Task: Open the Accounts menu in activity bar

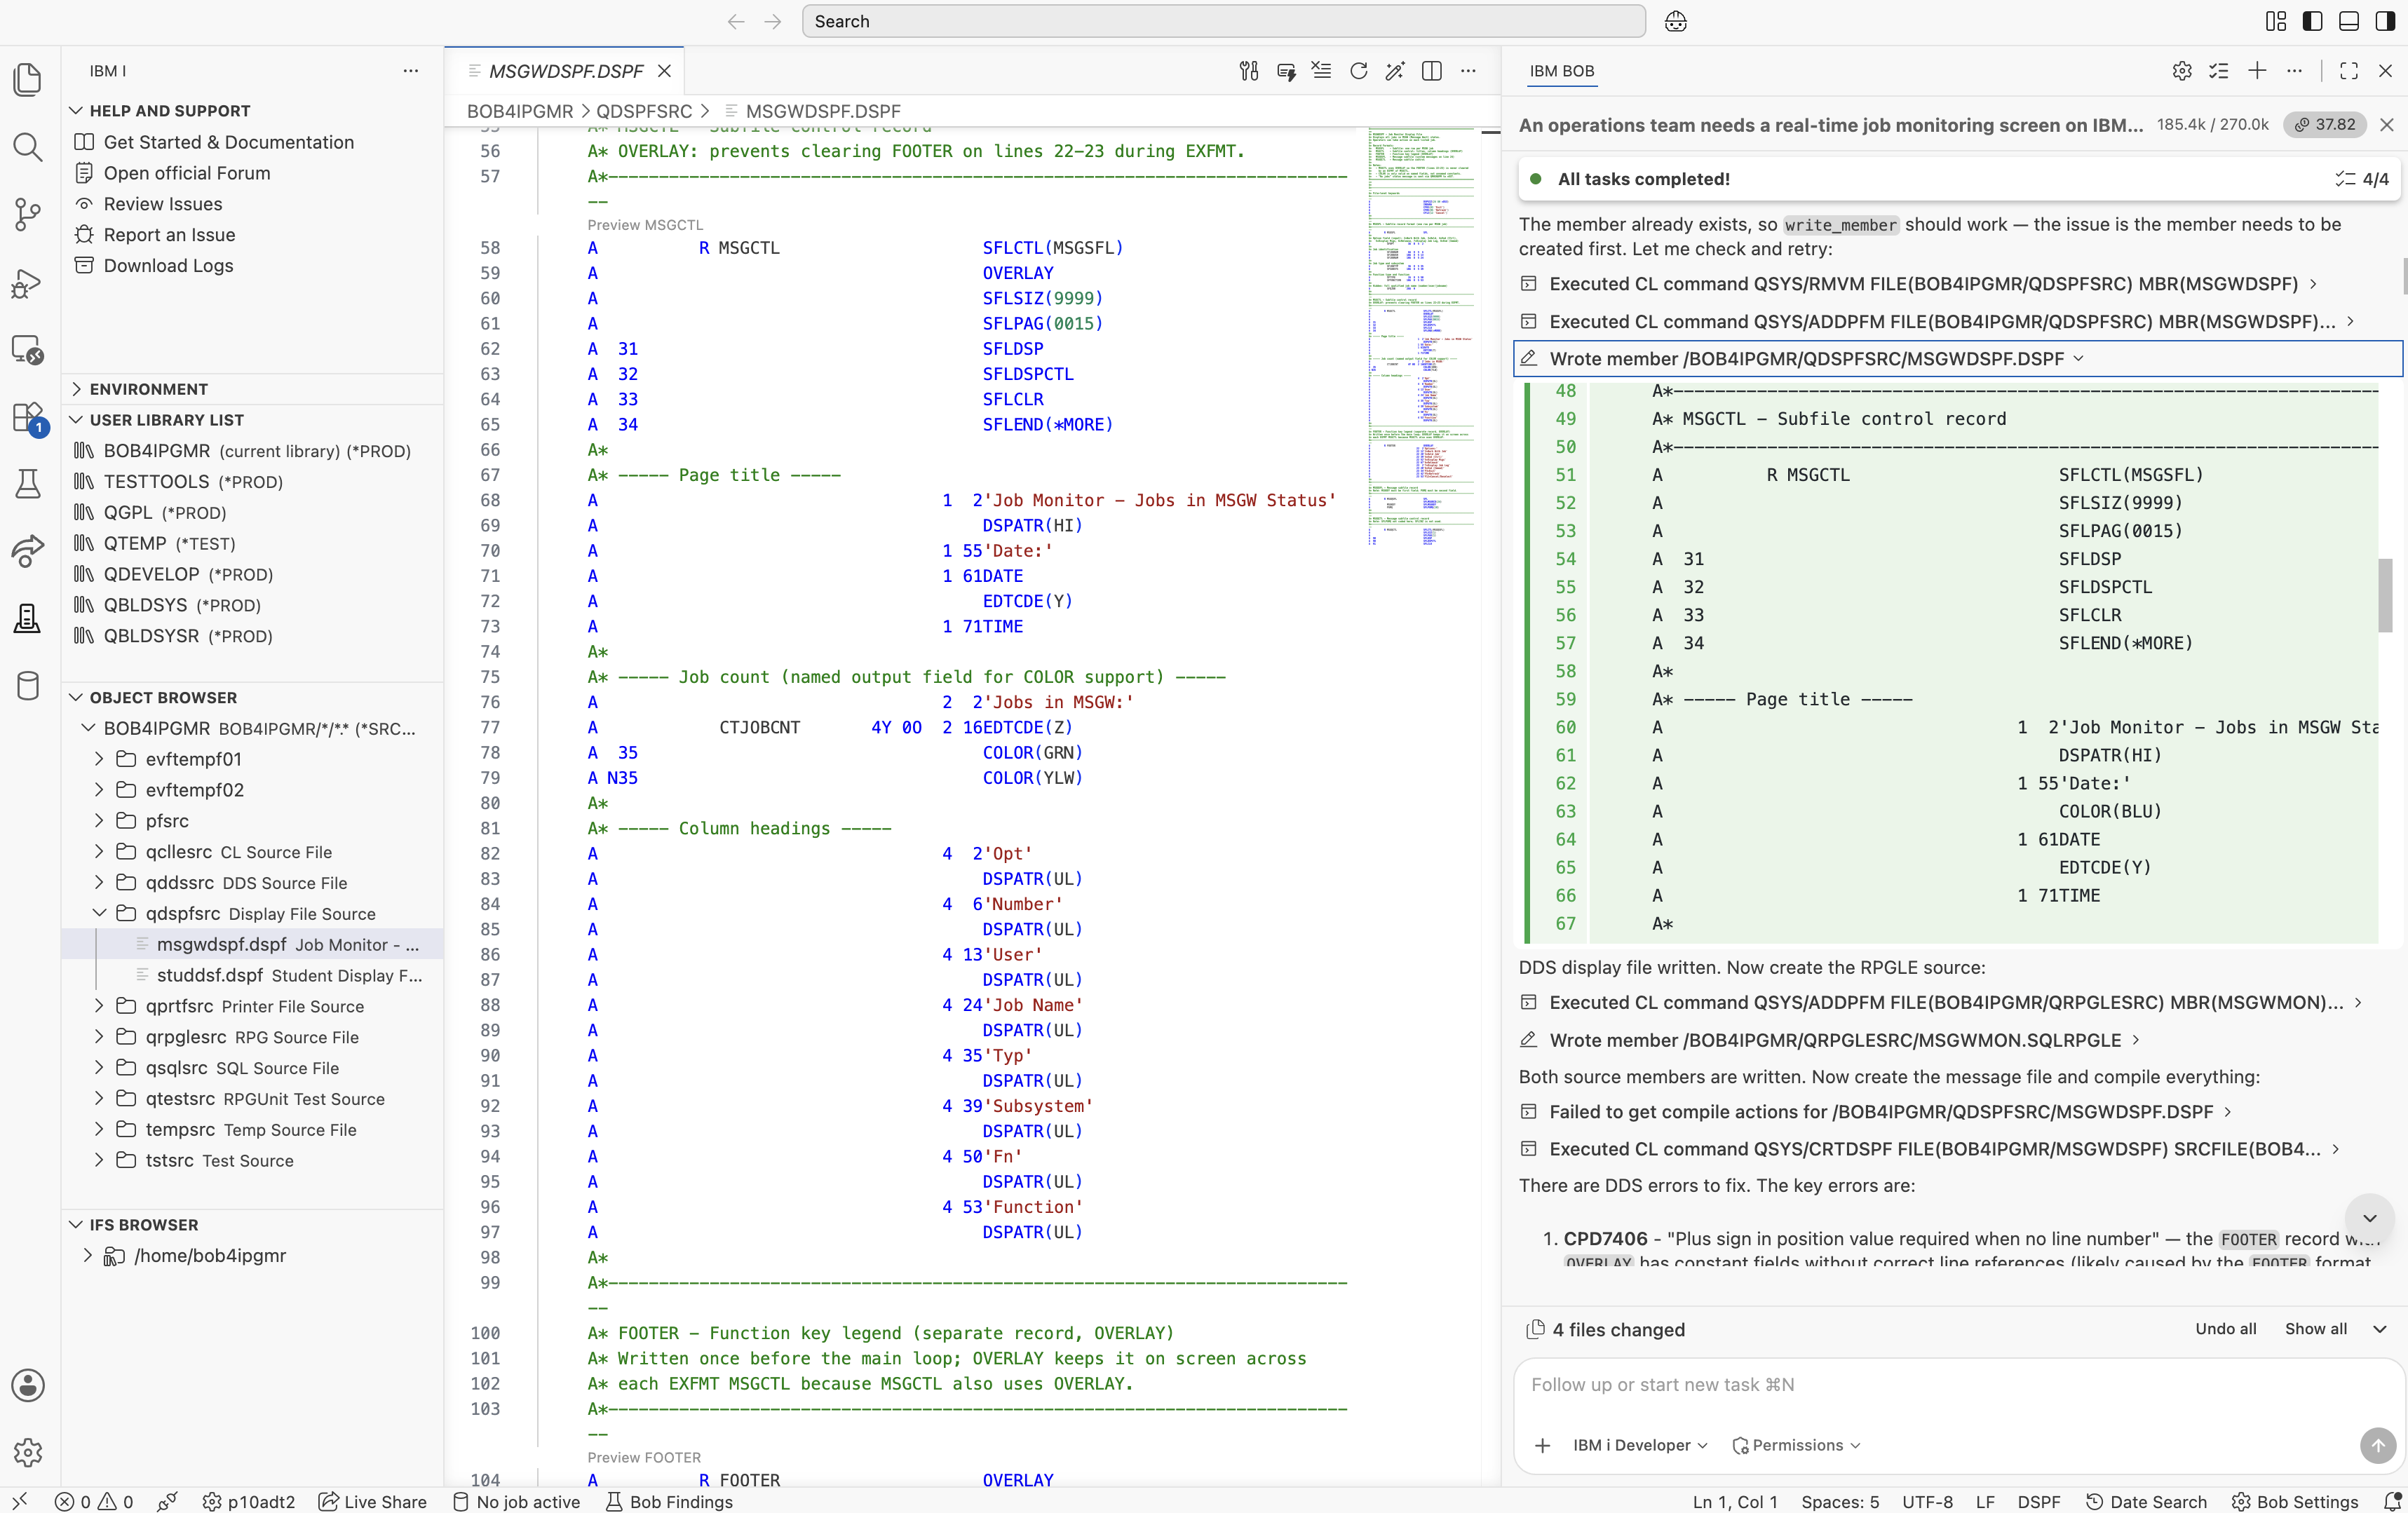Action: [x=28, y=1385]
